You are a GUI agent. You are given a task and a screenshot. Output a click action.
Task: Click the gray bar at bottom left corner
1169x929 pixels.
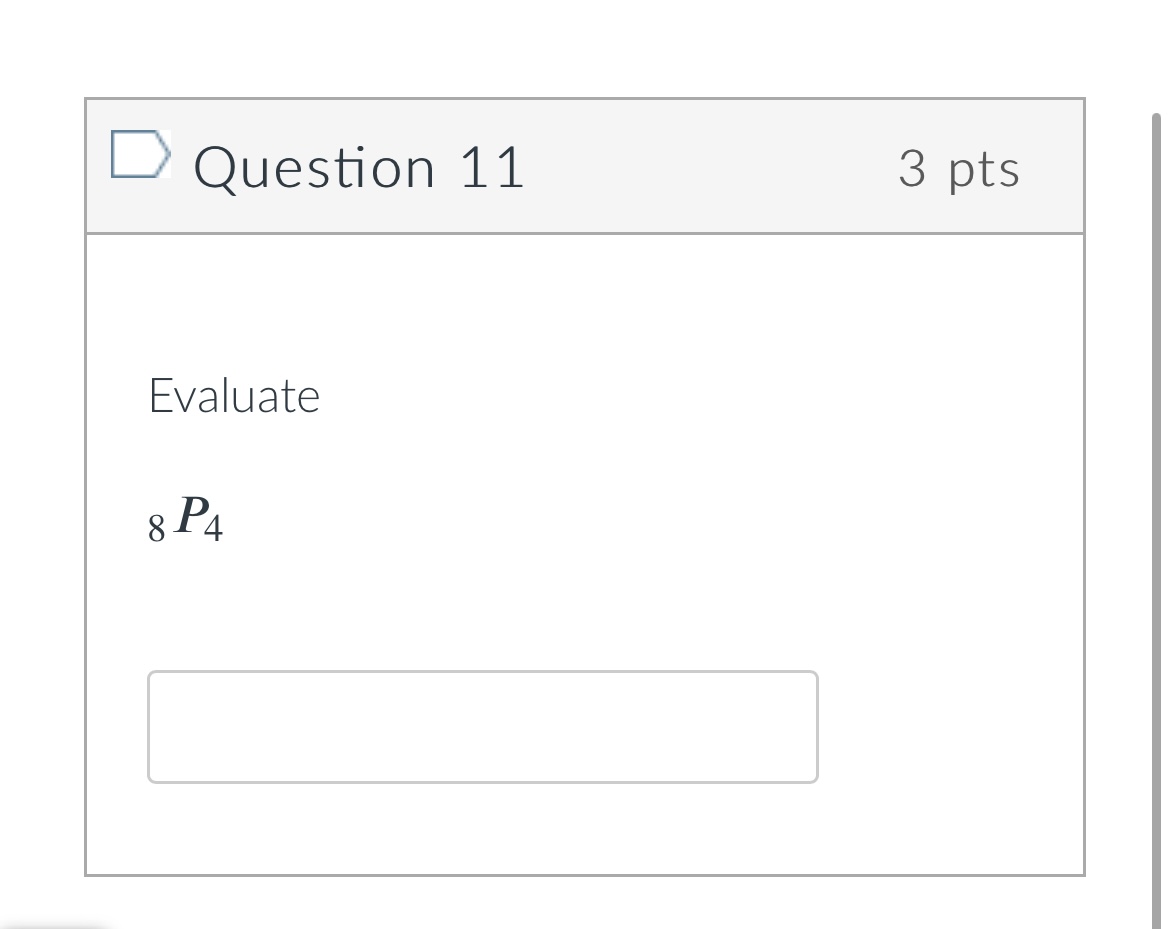point(55,925)
